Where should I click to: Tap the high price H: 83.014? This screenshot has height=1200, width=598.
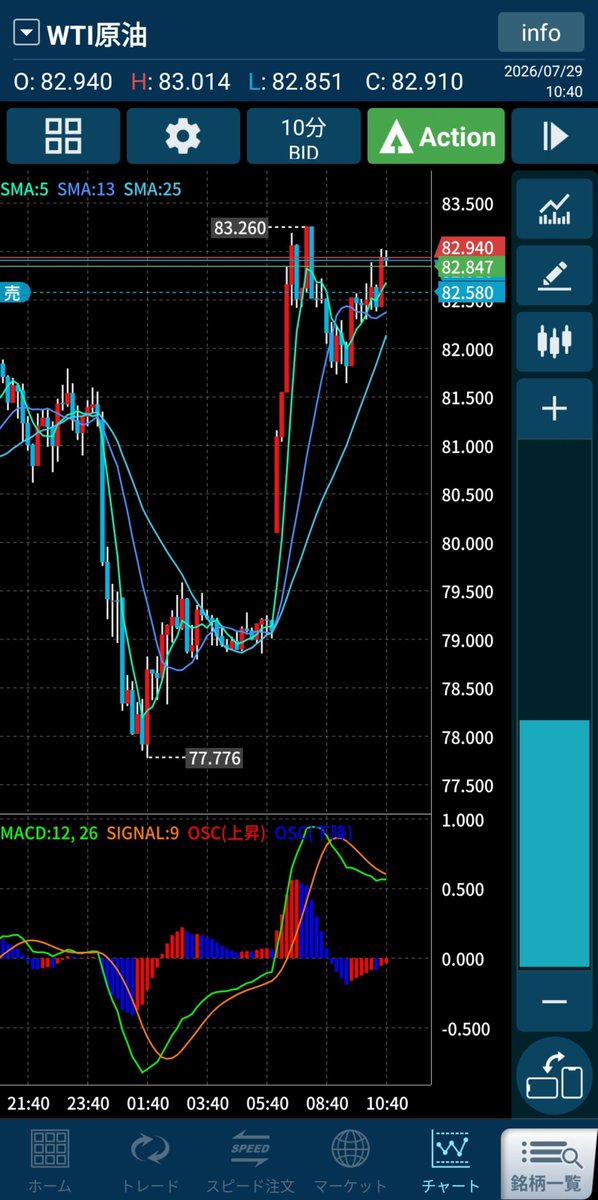[x=180, y=82]
